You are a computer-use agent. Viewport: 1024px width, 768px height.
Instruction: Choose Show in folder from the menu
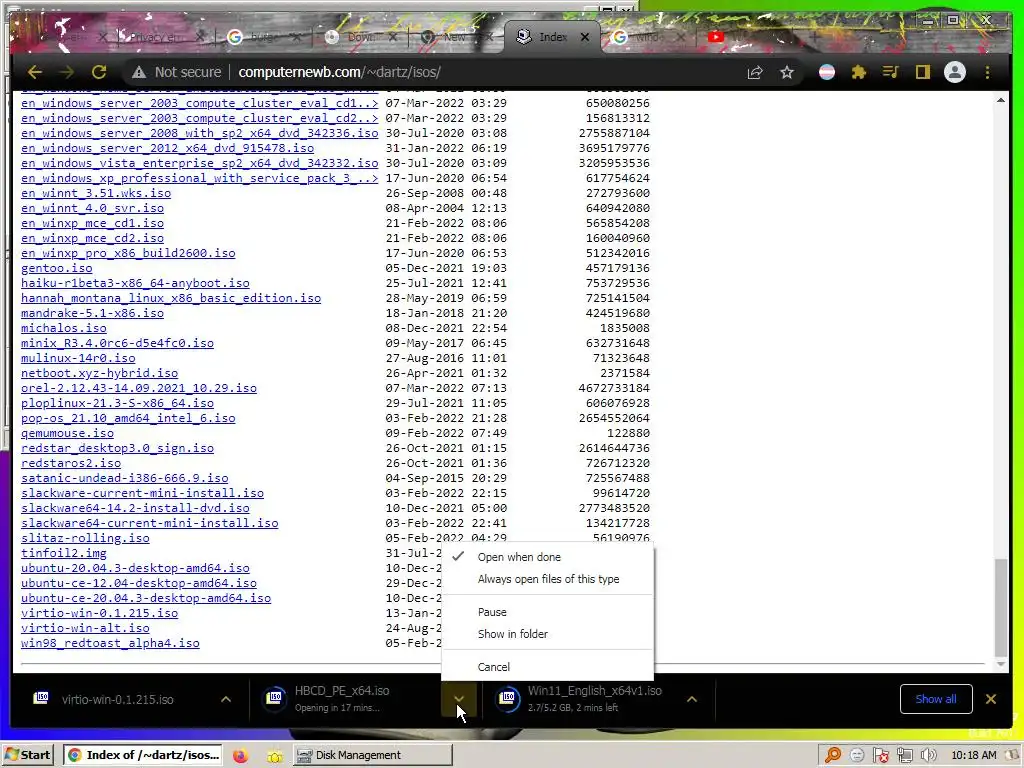[548, 634]
